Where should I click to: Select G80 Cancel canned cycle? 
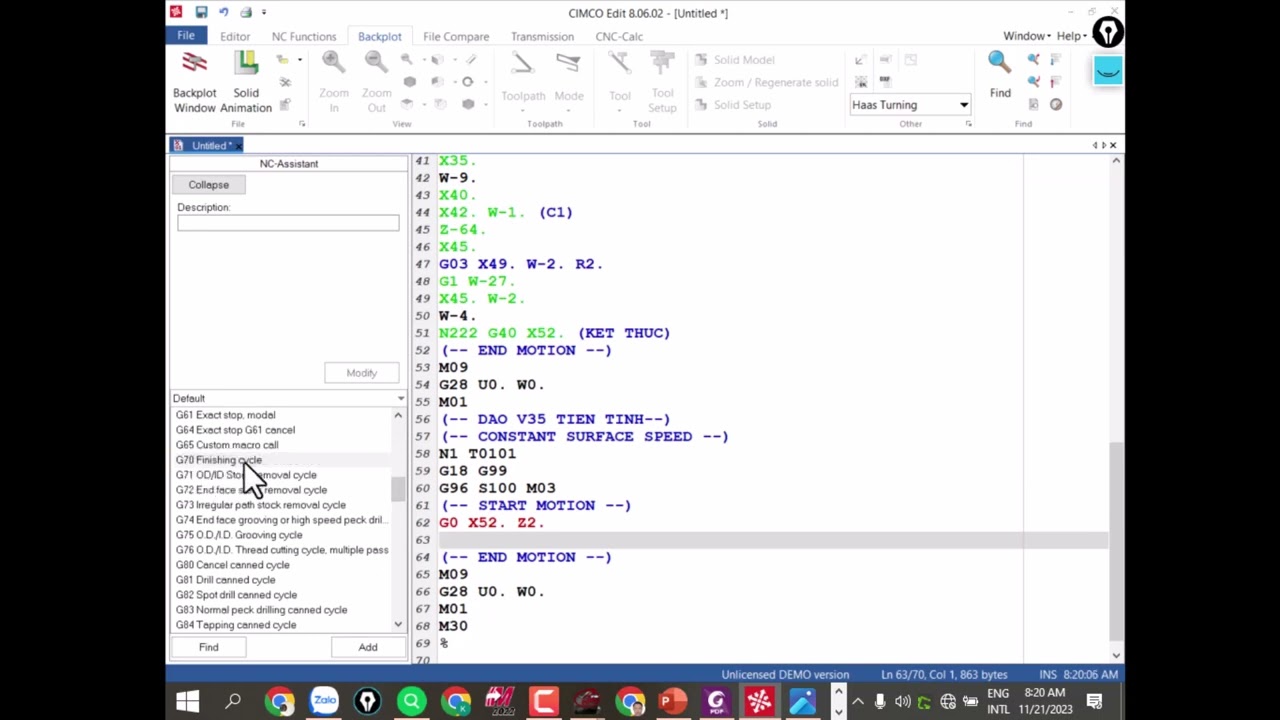(x=233, y=565)
